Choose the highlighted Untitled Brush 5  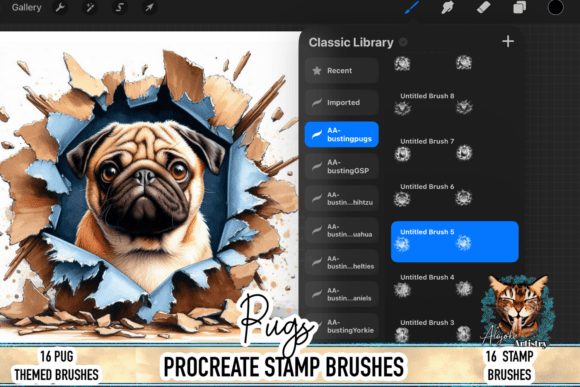point(455,242)
